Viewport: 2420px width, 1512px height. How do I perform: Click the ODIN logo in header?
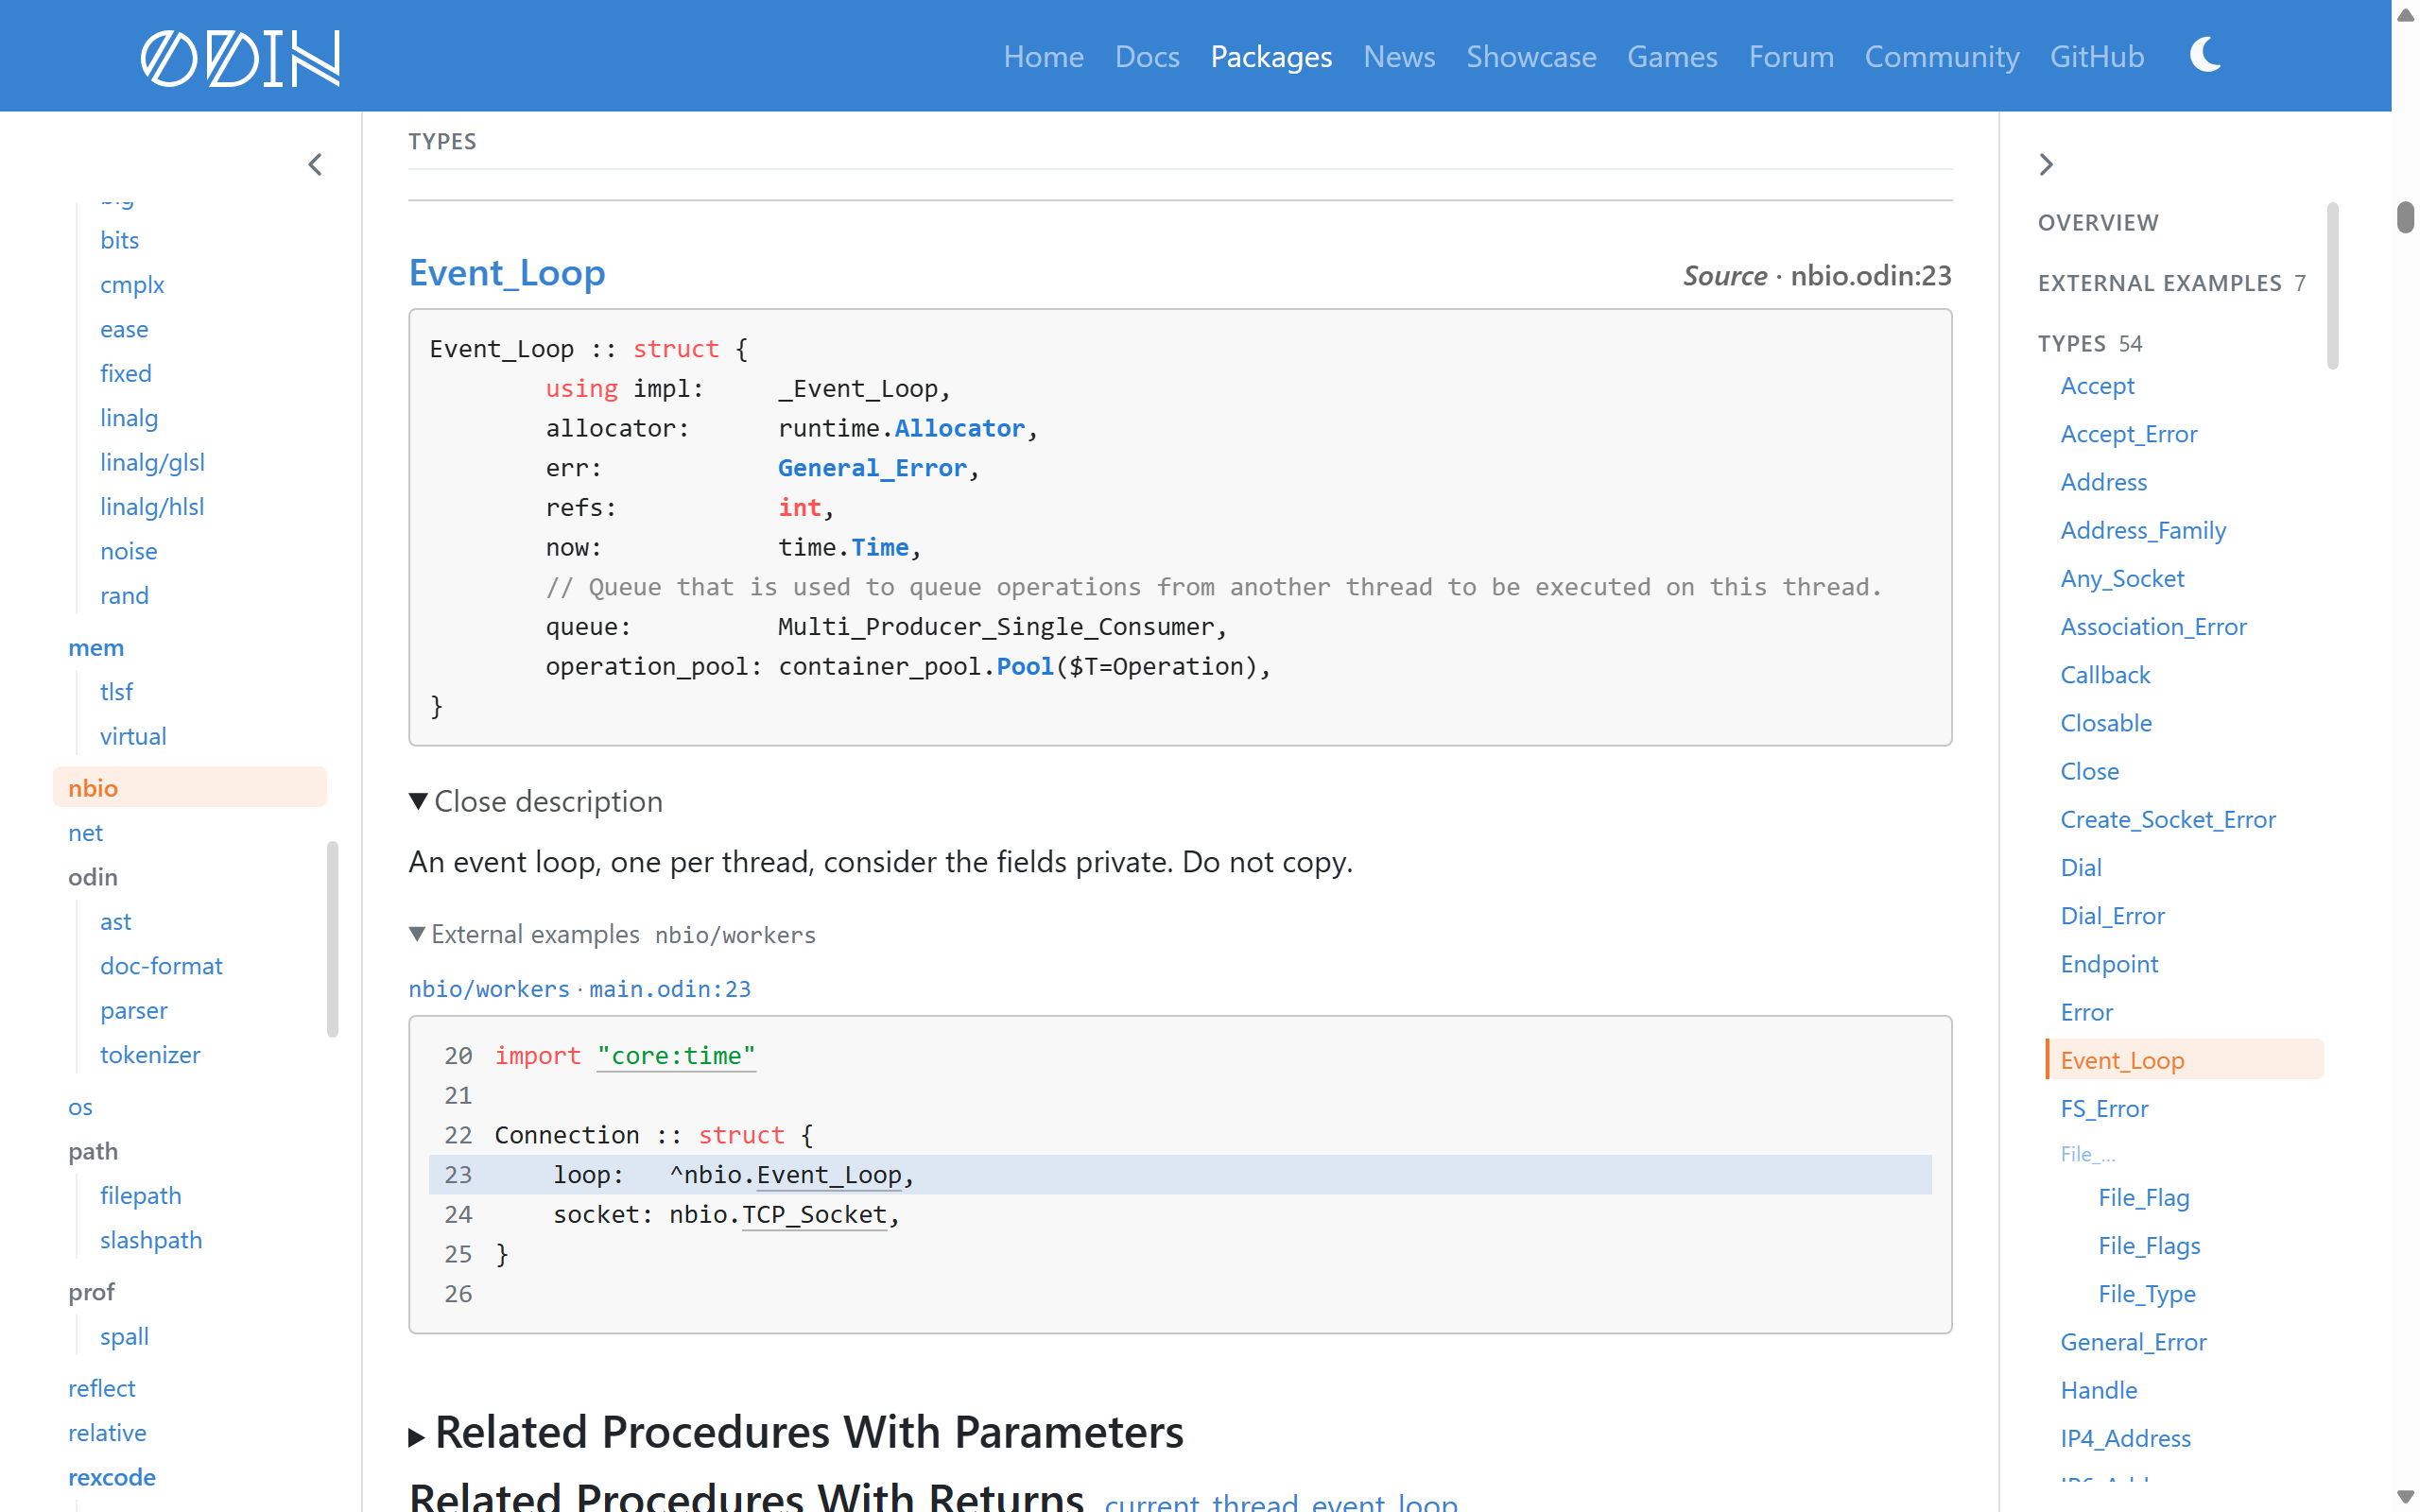240,57
